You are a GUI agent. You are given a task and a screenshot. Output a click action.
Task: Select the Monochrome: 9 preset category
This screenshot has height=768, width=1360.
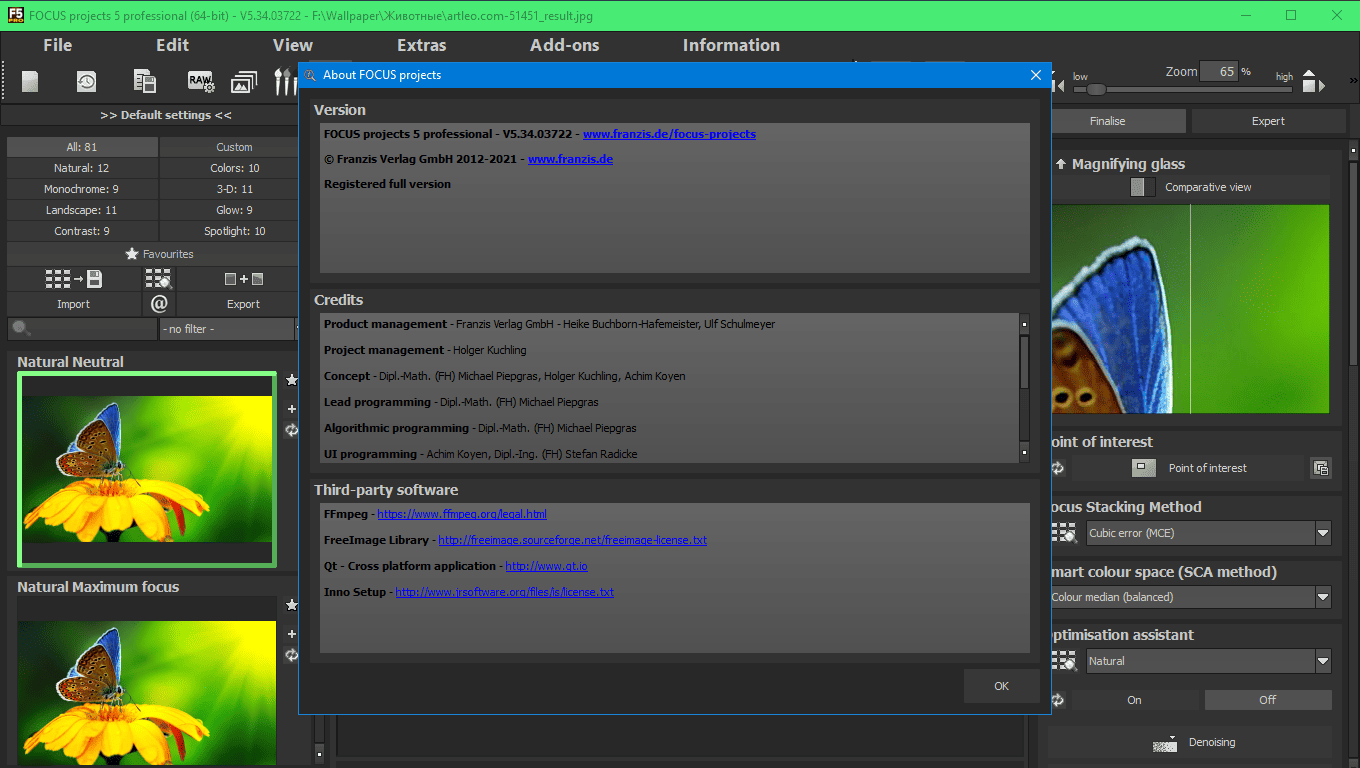tap(82, 189)
